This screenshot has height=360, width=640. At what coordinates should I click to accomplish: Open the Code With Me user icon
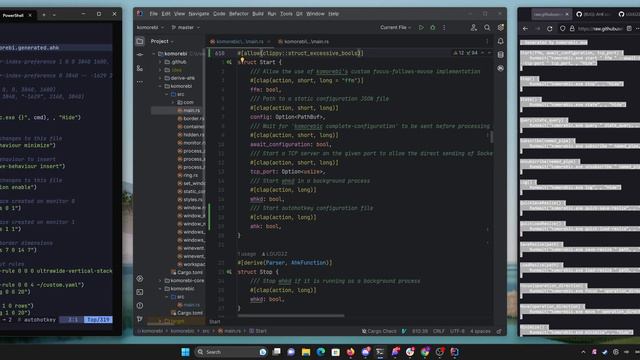click(473, 27)
